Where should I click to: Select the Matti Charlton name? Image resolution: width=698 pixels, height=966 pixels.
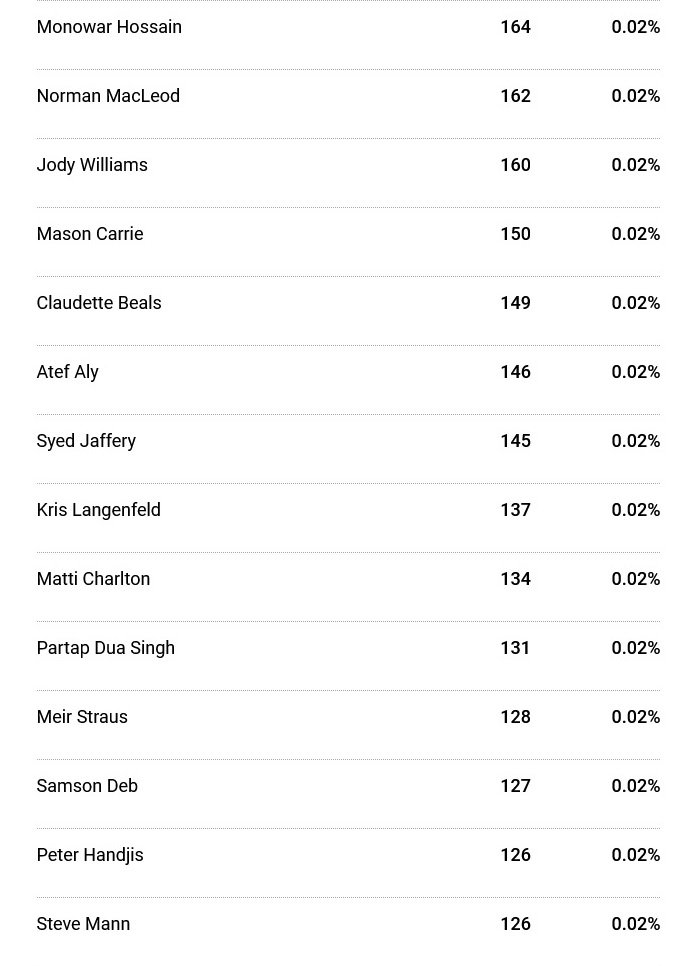[x=94, y=579]
